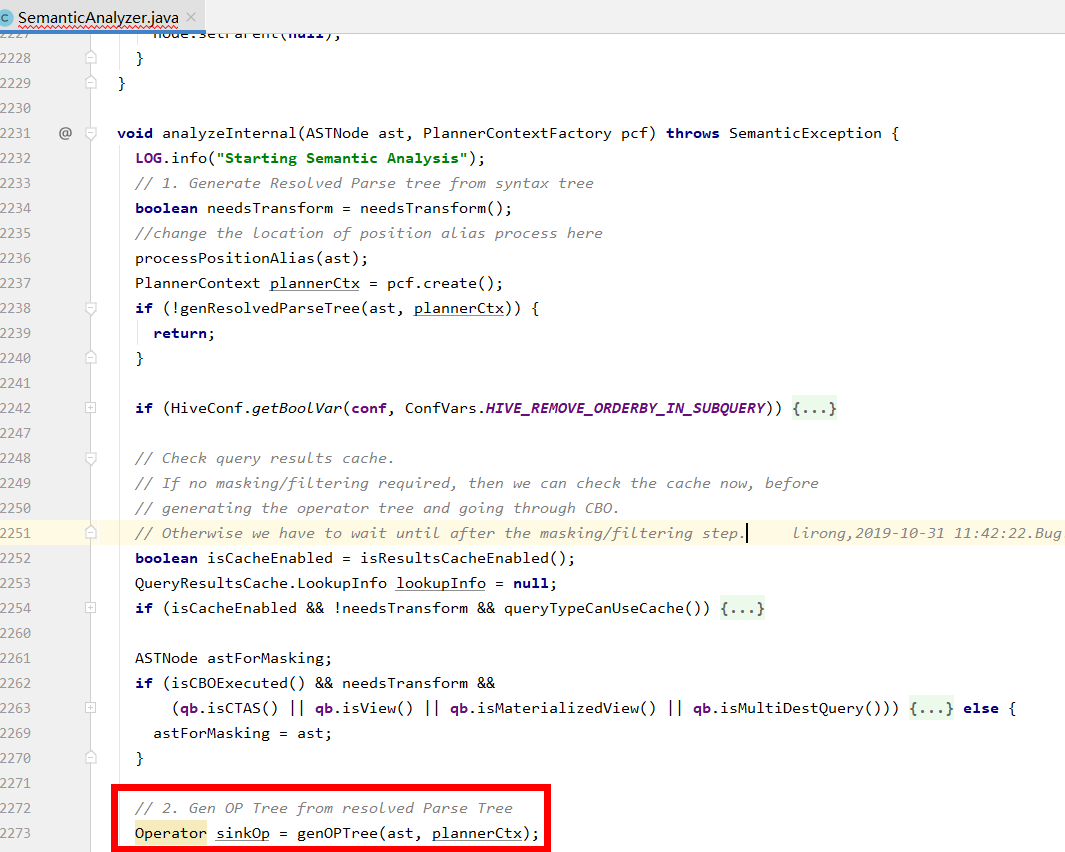The image size is (1065, 852).
Task: Click line number 2231 in the gutter
Action: (x=16, y=133)
